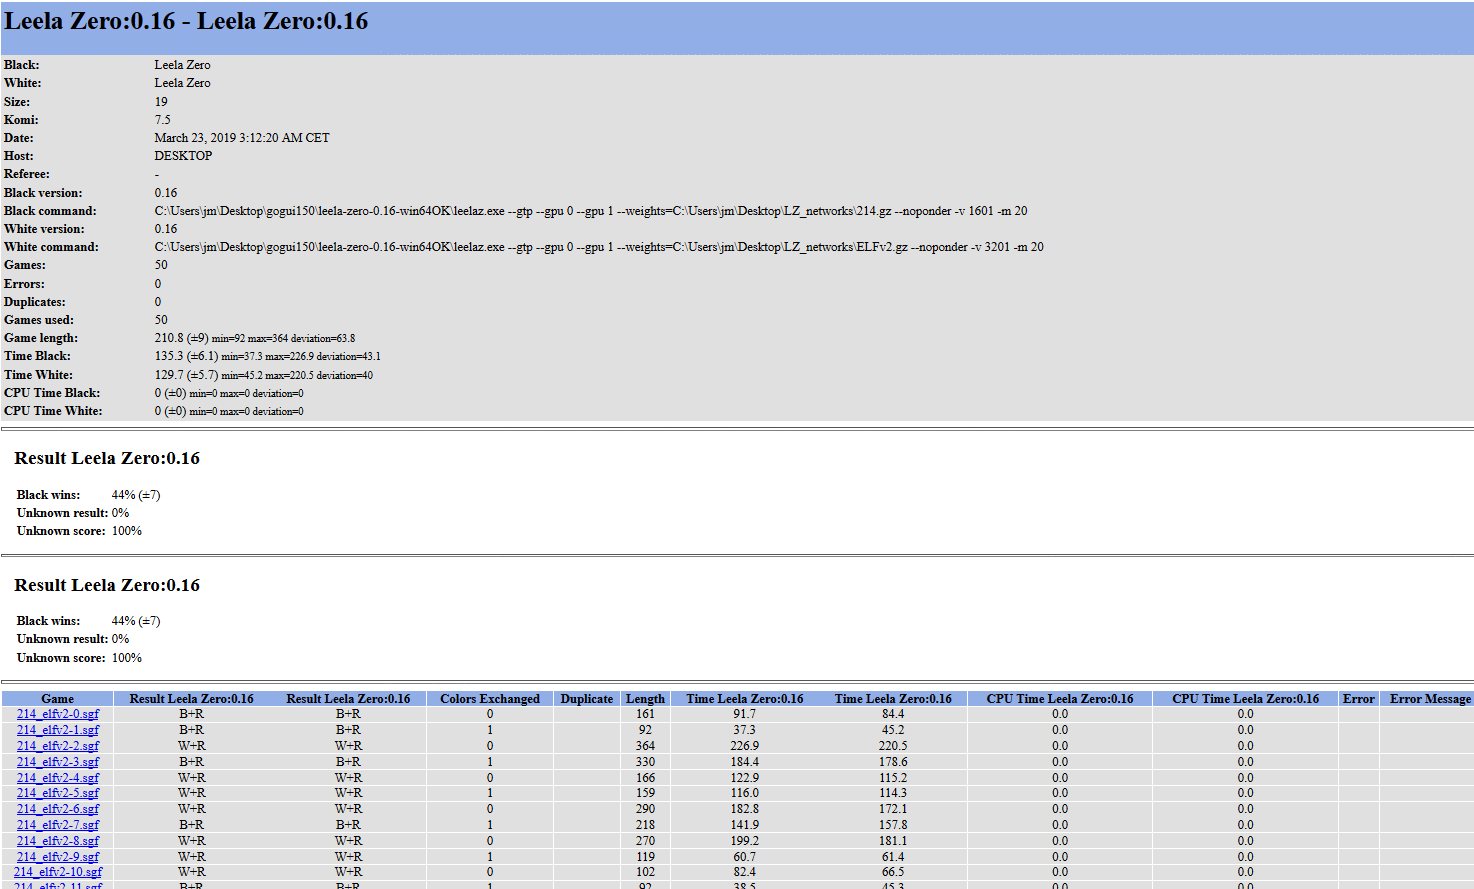Click the Duplicate column header
This screenshot has height=889, width=1474.
pyautogui.click(x=587, y=699)
